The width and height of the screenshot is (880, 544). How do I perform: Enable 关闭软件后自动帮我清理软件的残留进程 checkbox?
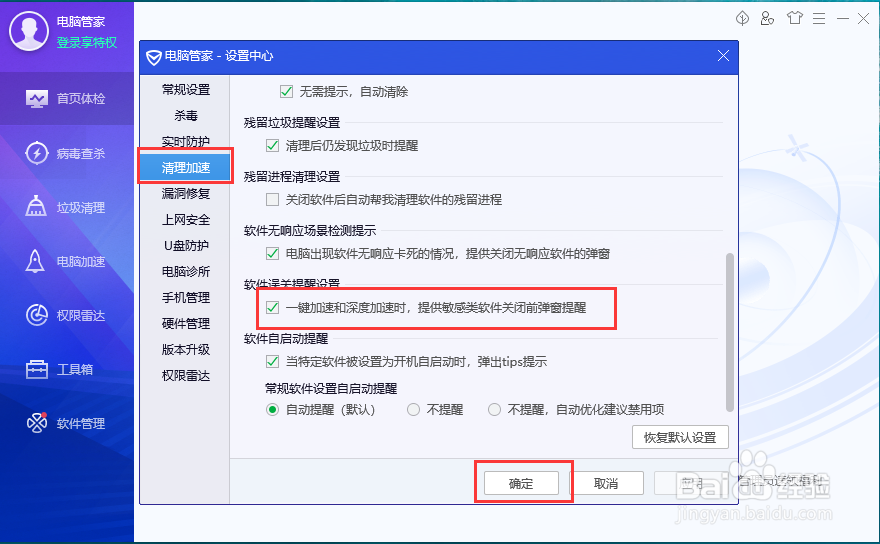[273, 200]
